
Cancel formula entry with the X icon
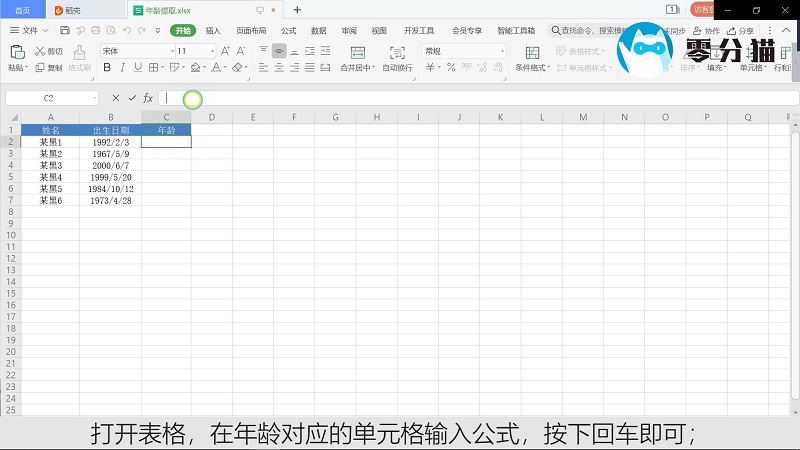(x=116, y=98)
